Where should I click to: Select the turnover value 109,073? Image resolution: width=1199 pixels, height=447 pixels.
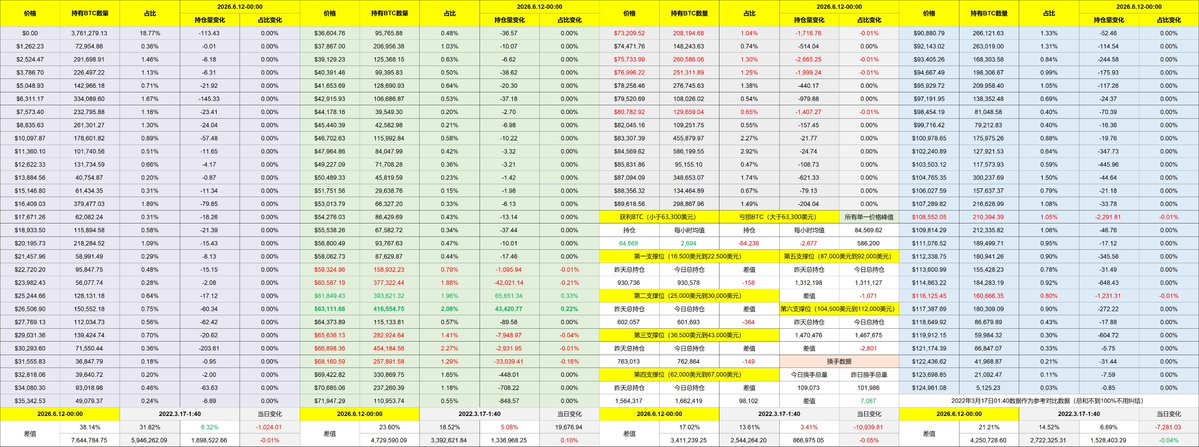[x=808, y=388]
